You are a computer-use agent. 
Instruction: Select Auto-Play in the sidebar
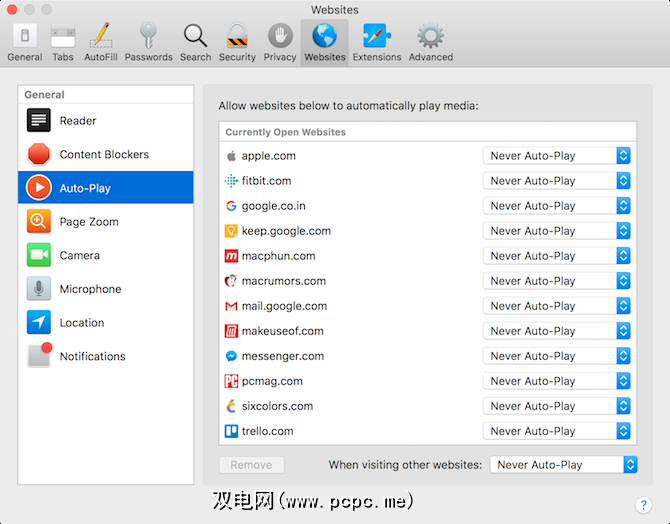click(106, 188)
